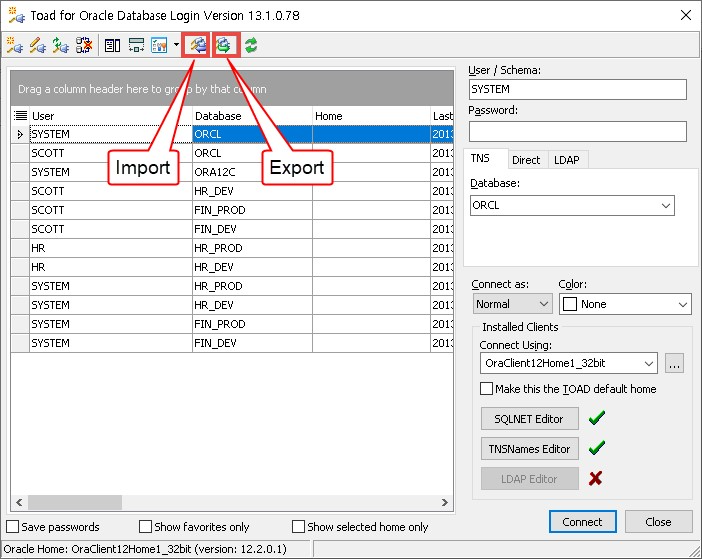Toggle the detail panel layout icon

point(112,45)
